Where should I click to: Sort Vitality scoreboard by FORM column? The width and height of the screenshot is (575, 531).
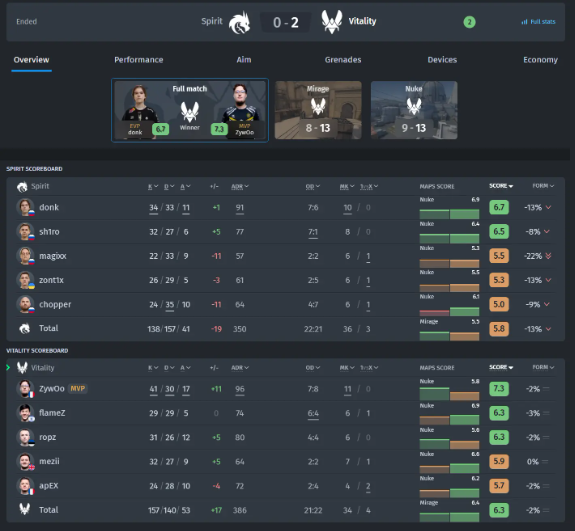[543, 367]
